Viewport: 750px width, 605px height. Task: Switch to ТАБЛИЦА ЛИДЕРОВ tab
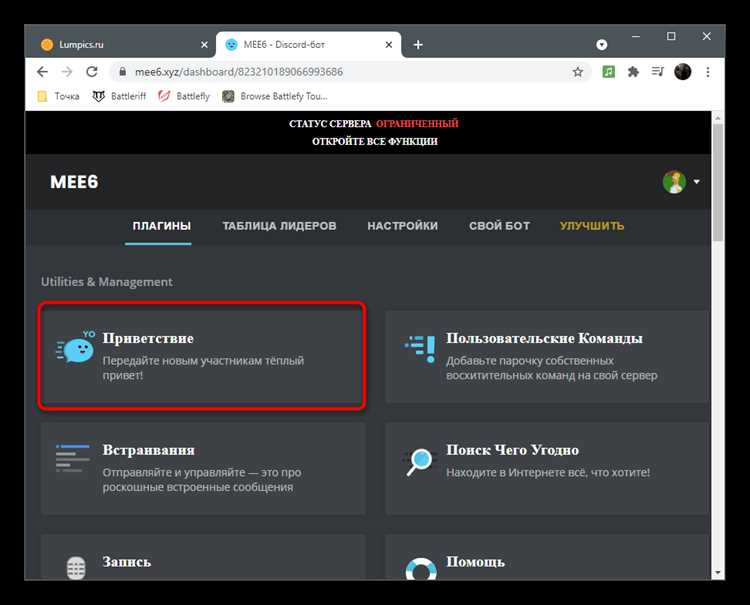[279, 226]
